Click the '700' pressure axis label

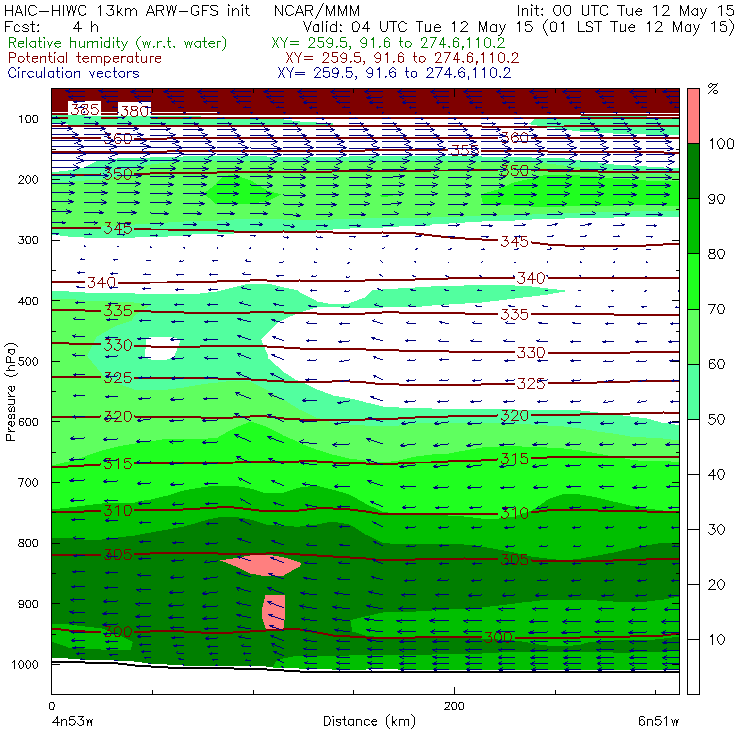28,482
